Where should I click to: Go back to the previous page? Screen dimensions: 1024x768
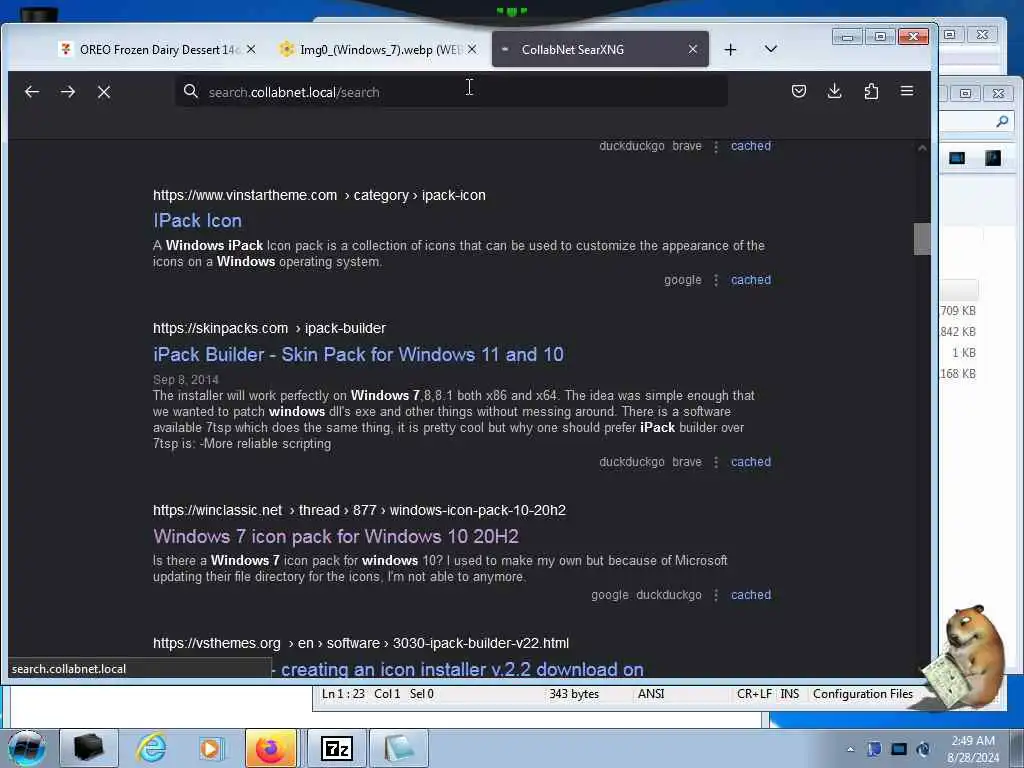pyautogui.click(x=31, y=92)
